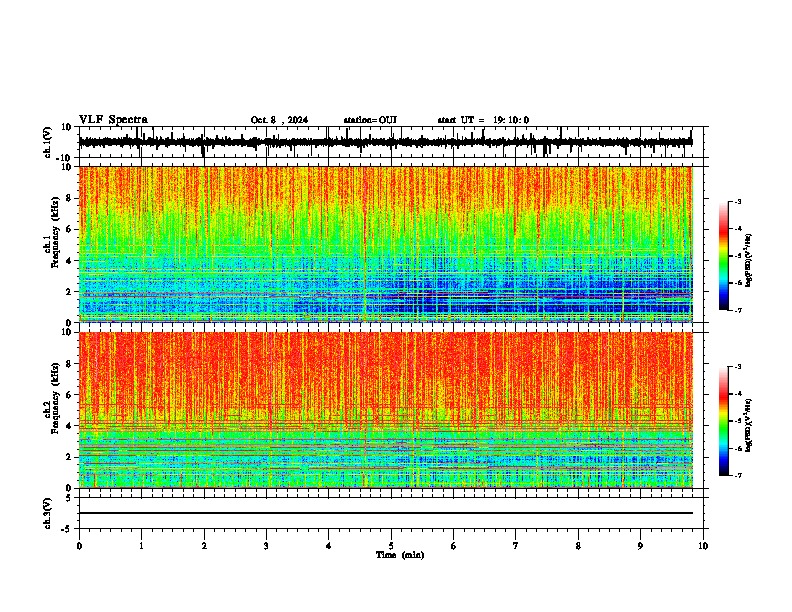Click the color scale bar beside ch.2 spectrogram
The height and width of the screenshot is (612, 792).
pyautogui.click(x=724, y=421)
